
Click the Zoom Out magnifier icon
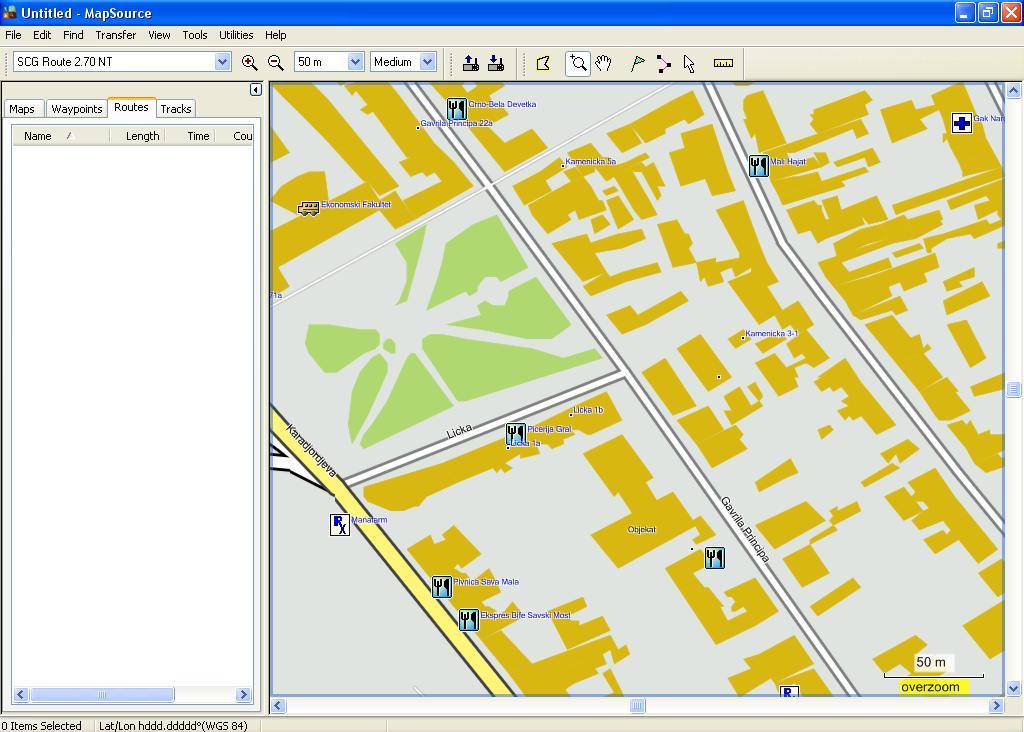point(276,62)
